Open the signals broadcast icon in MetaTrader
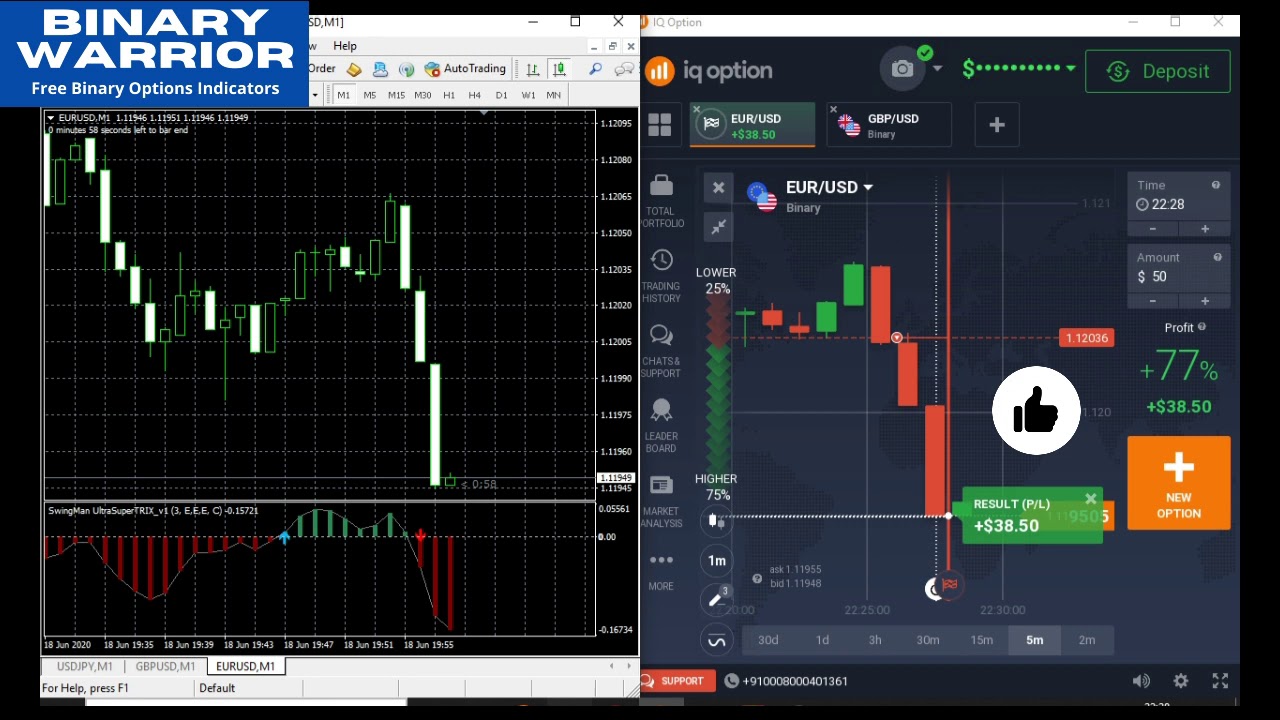The image size is (1280, 720). (x=406, y=69)
